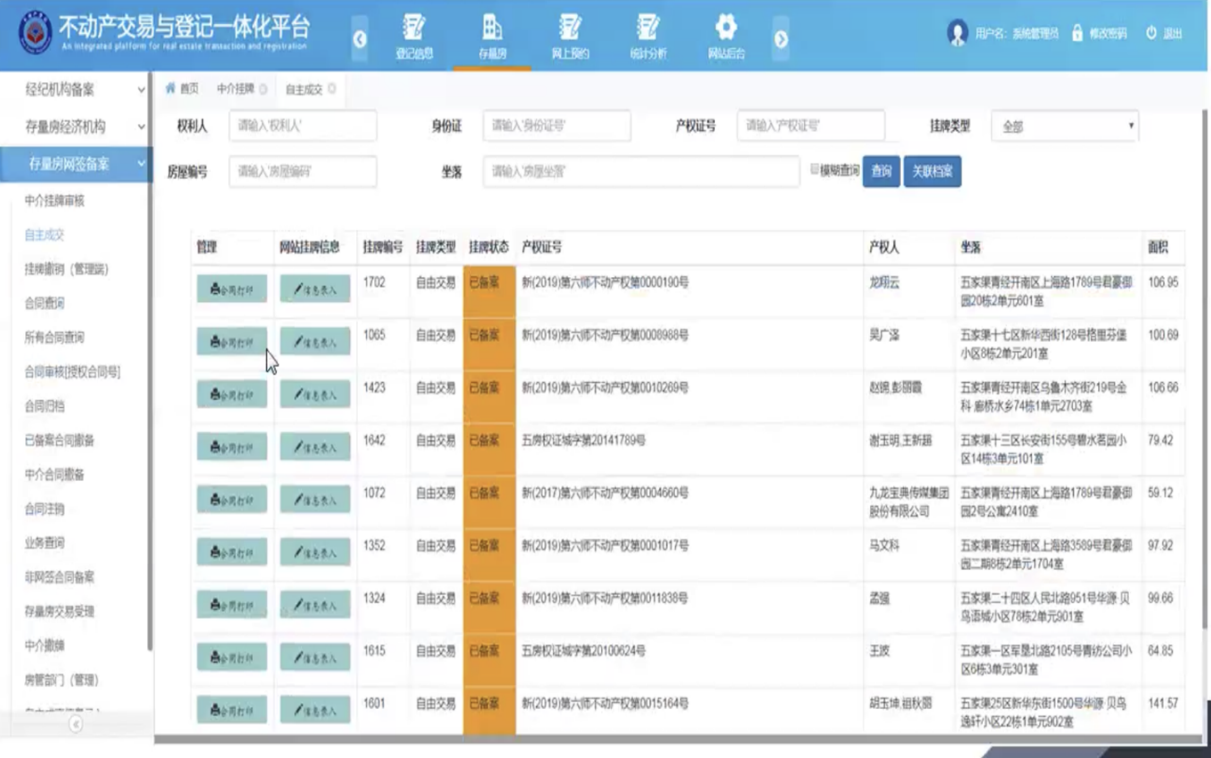The height and width of the screenshot is (758, 1211).
Task: Click the 退出 power icon
Action: pyautogui.click(x=1151, y=33)
